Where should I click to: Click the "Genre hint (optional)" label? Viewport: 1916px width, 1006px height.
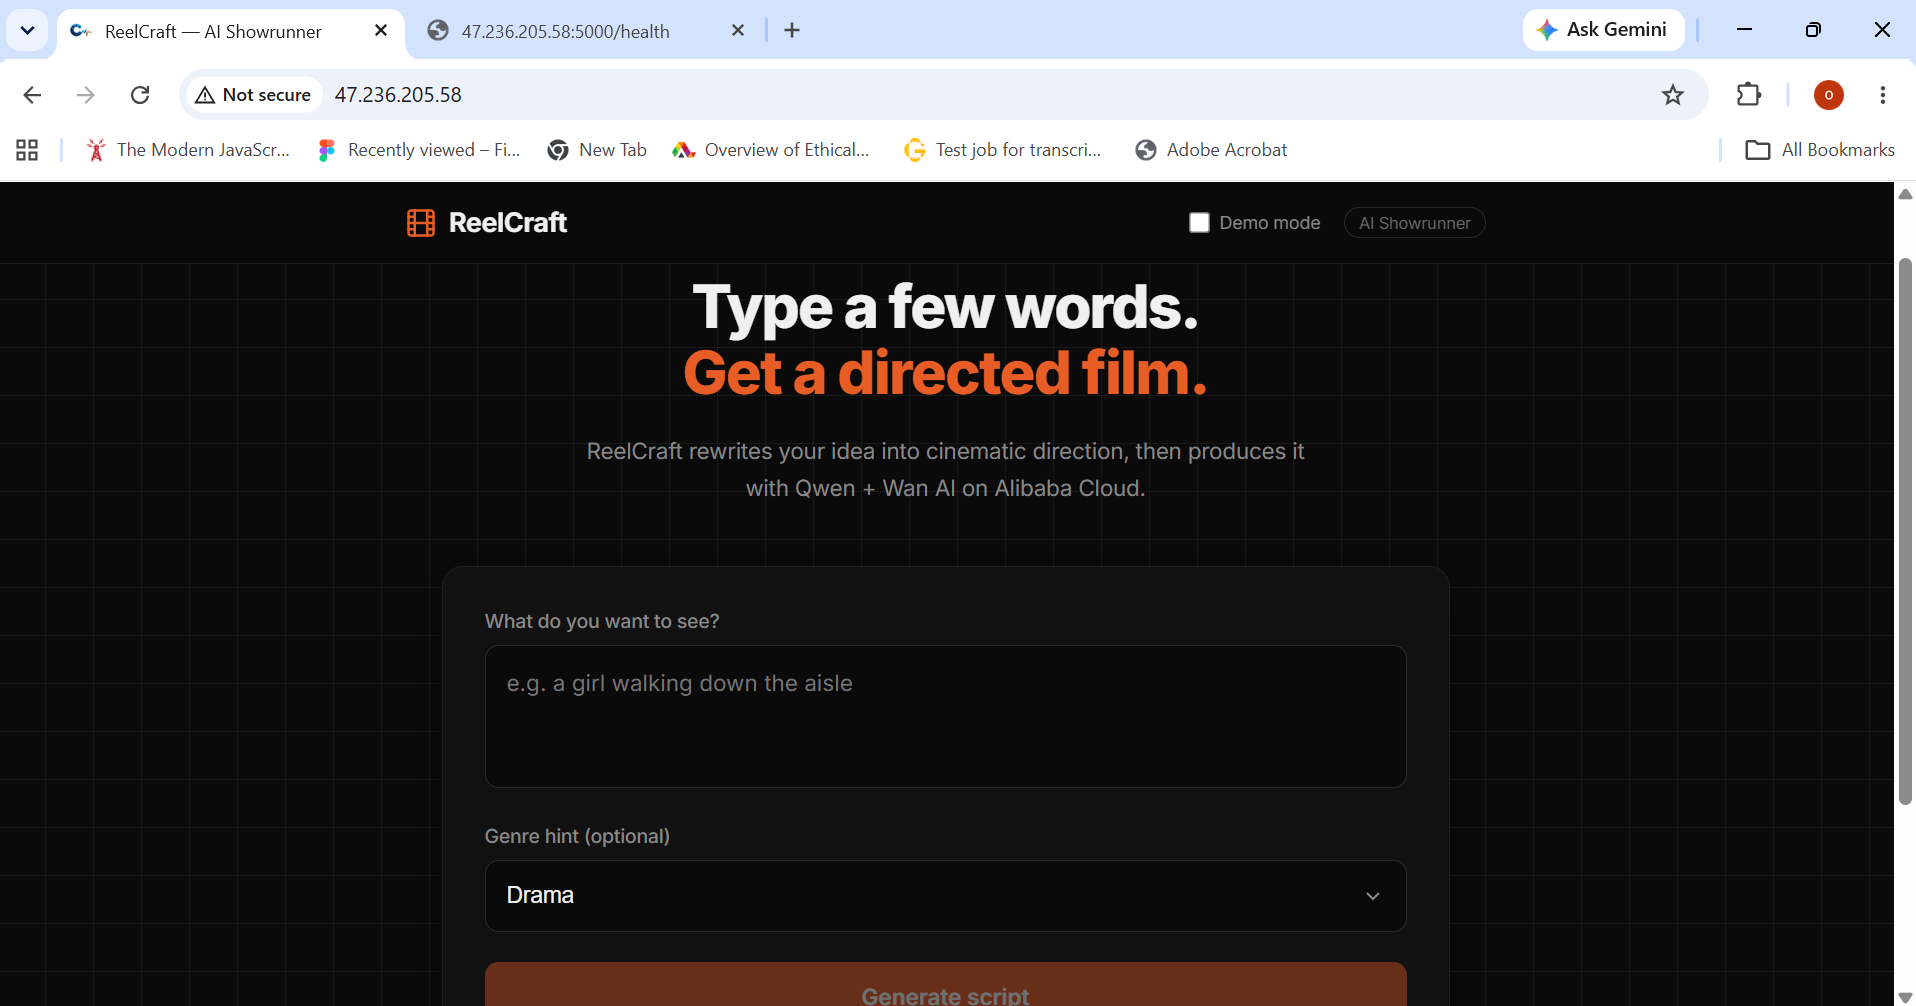pos(577,836)
